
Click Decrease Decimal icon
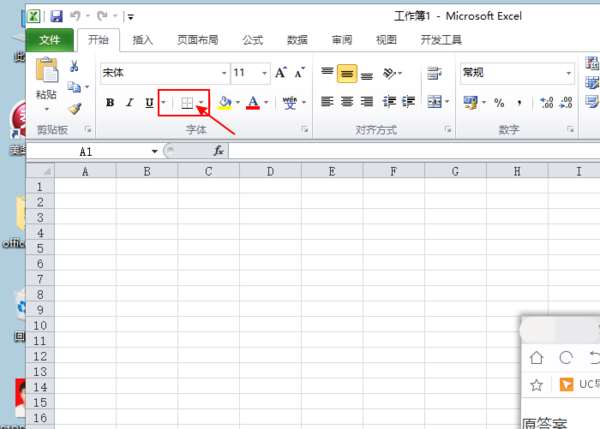566,103
